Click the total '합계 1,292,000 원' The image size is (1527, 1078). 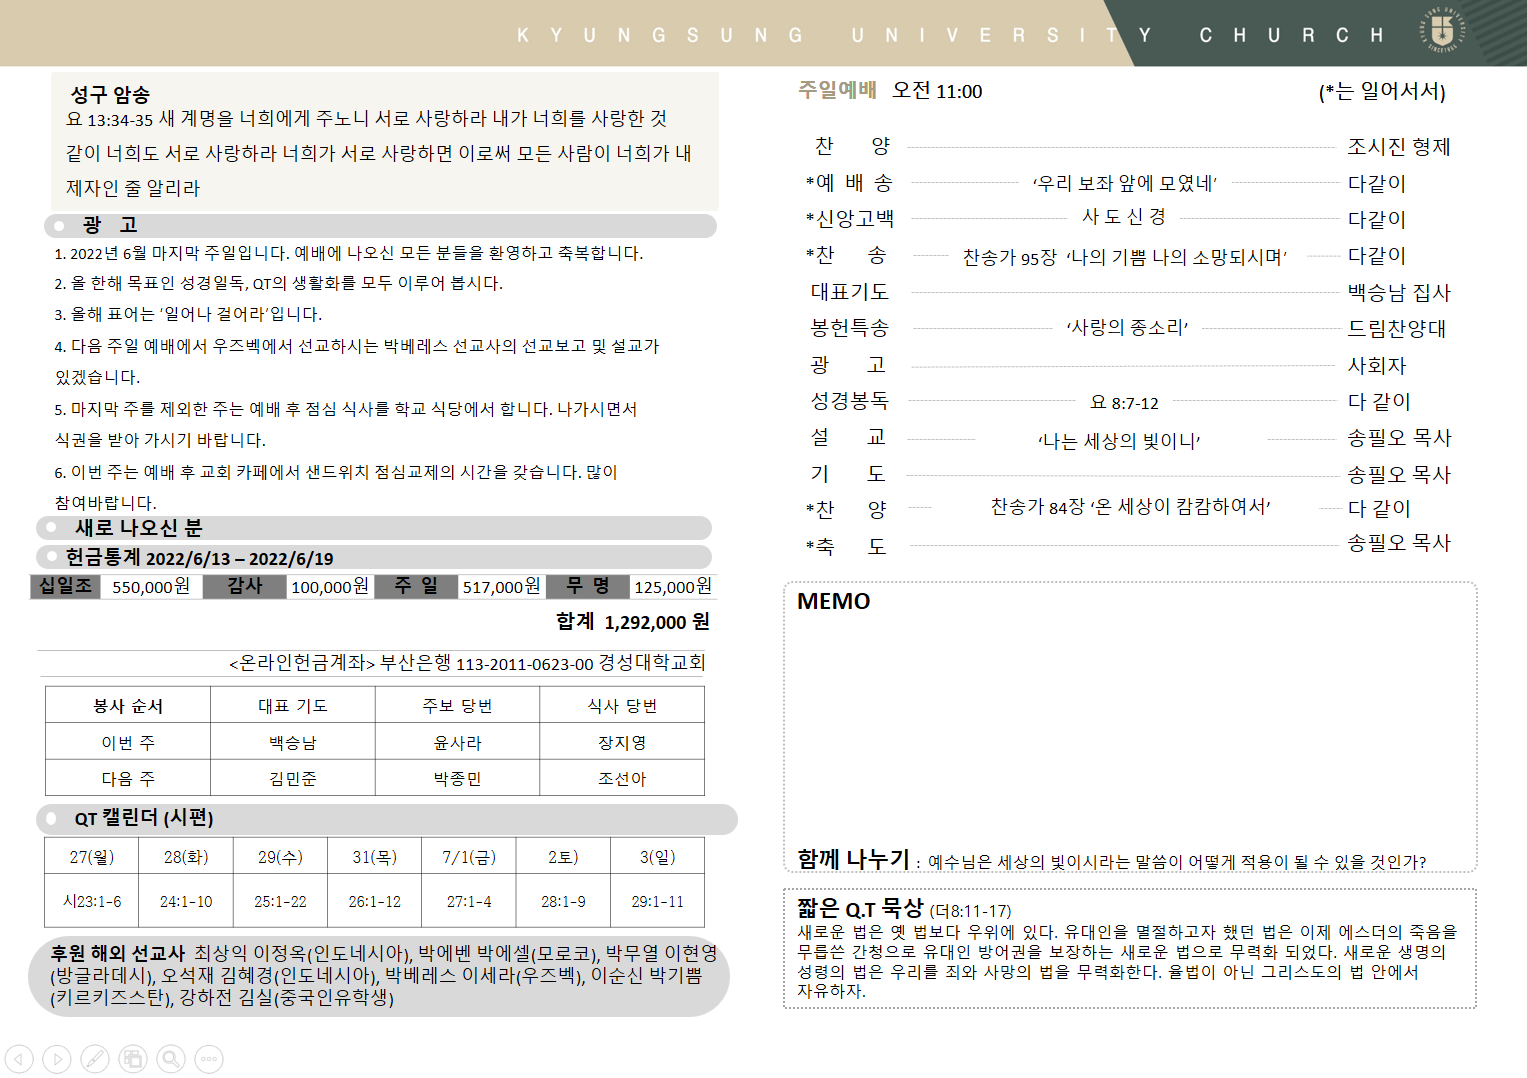click(633, 622)
